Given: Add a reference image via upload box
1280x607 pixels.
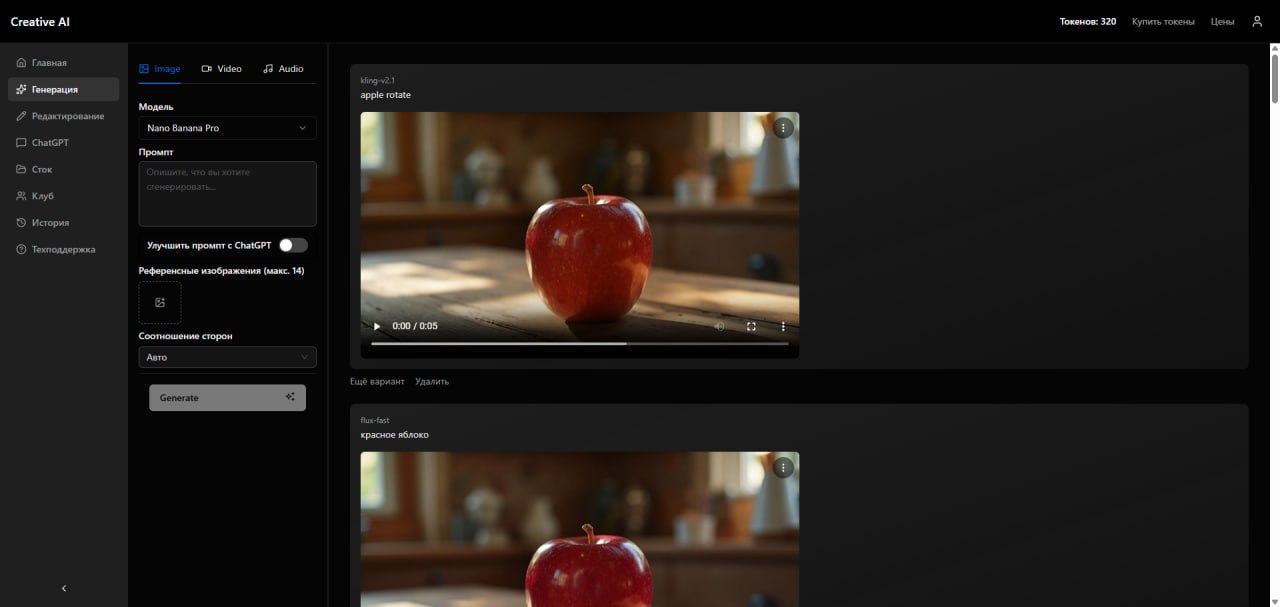Looking at the screenshot, I should click(x=160, y=302).
